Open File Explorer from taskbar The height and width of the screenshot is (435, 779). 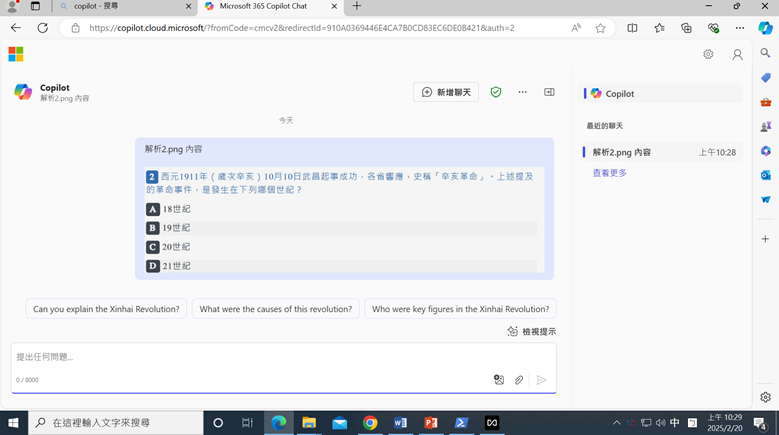(x=309, y=423)
